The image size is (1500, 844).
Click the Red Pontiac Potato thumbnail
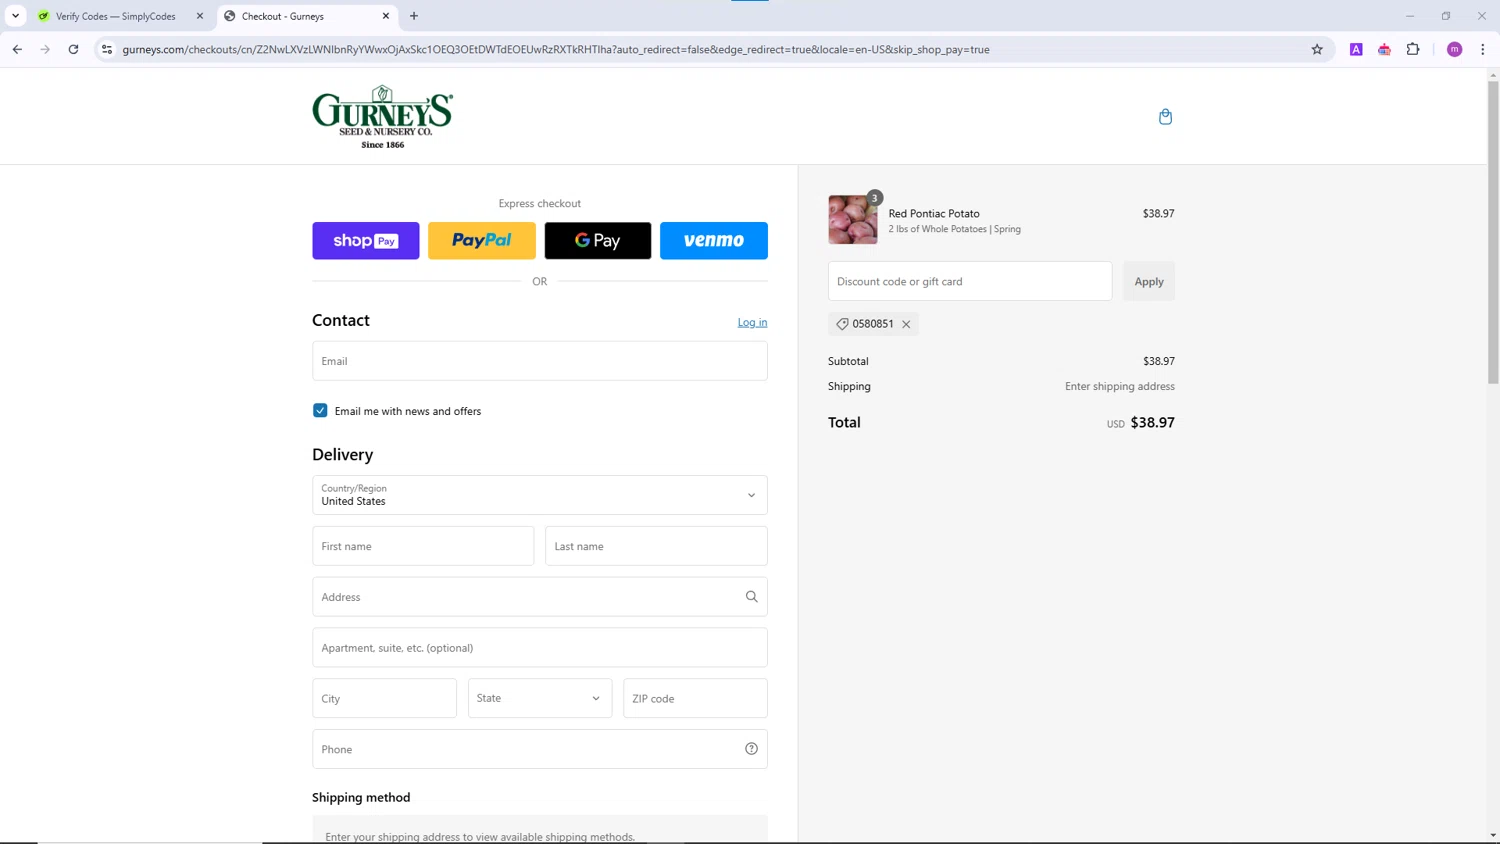853,220
